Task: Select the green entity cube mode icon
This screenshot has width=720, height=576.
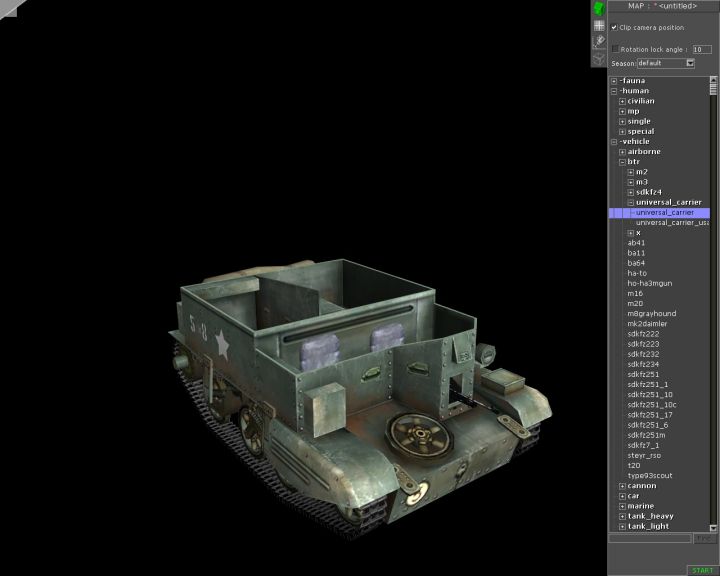Action: [x=599, y=9]
